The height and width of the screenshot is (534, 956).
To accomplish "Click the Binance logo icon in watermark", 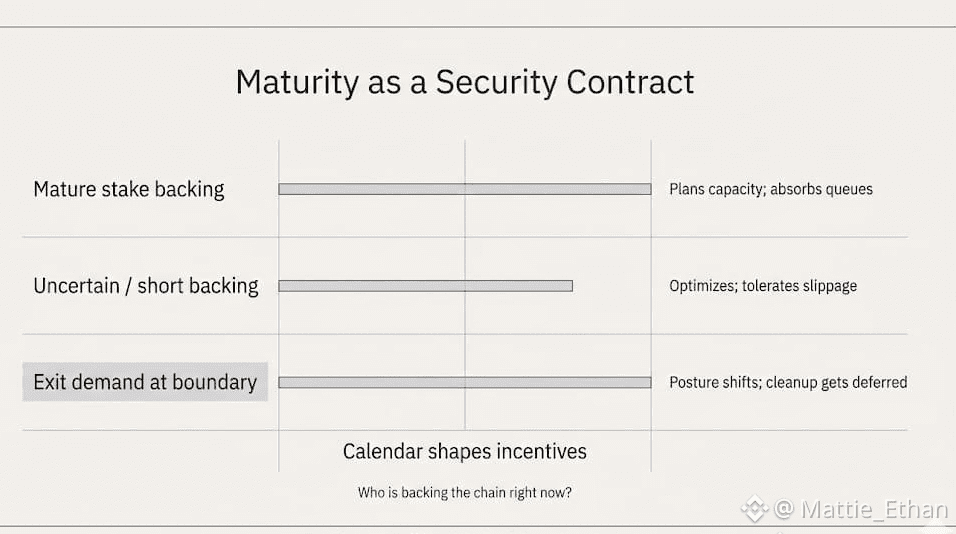I will point(755,508).
